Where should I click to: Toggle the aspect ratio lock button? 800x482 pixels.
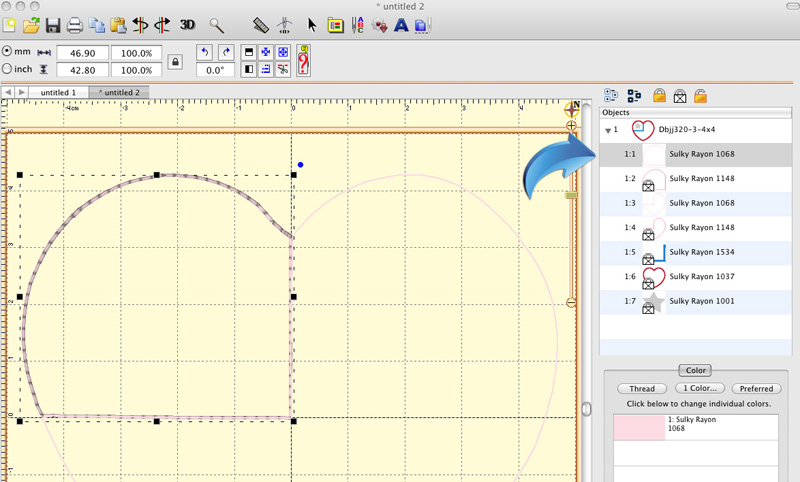click(175, 62)
